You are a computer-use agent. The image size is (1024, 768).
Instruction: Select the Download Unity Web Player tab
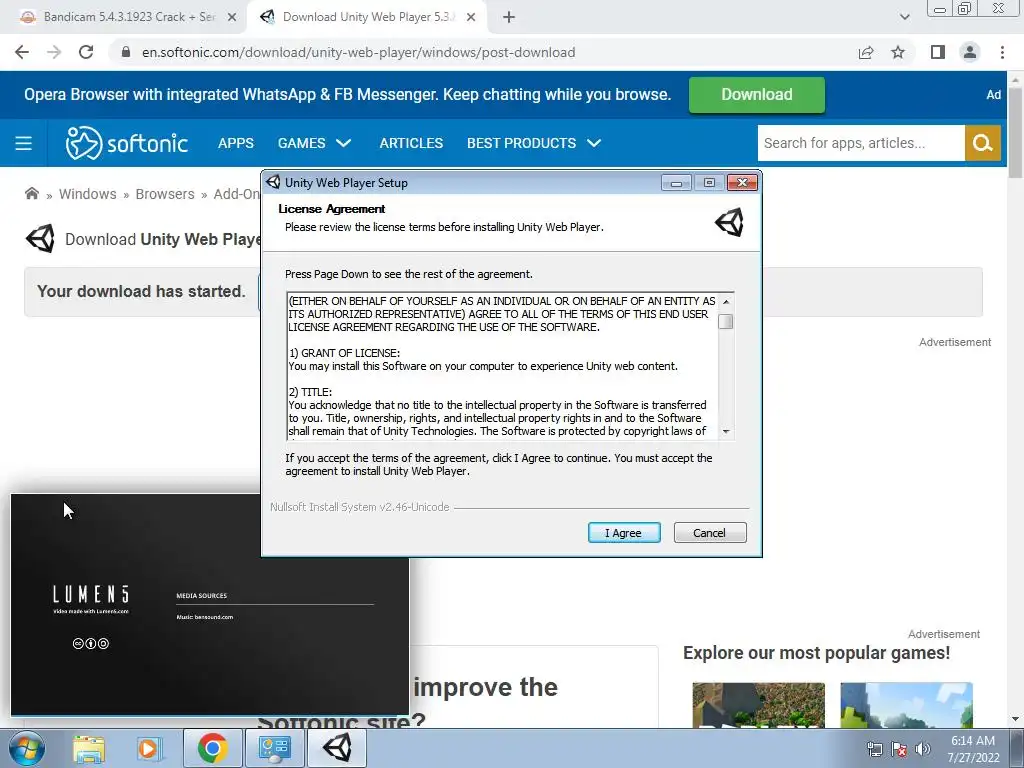367,17
